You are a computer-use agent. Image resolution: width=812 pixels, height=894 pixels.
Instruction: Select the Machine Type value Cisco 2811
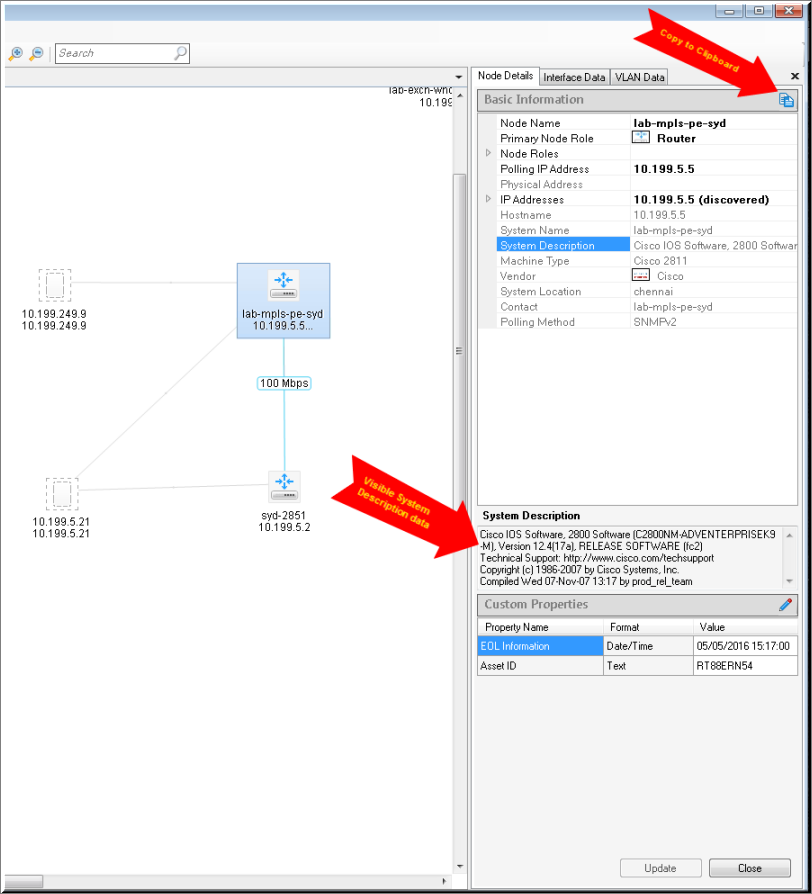pos(660,261)
